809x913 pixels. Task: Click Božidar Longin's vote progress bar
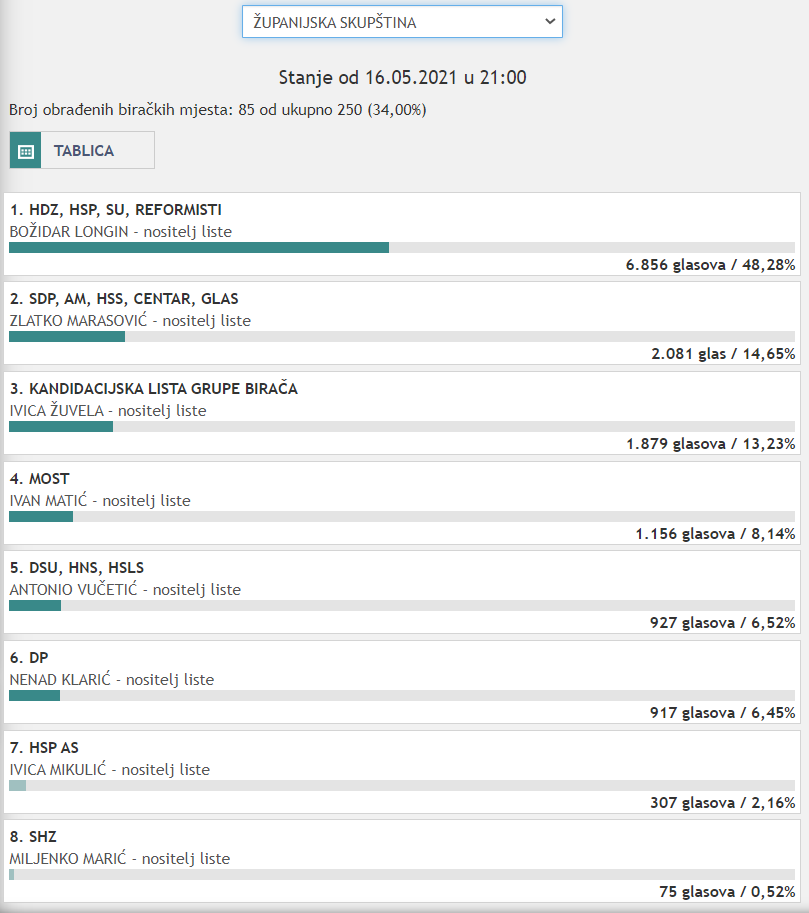pyautogui.click(x=199, y=247)
